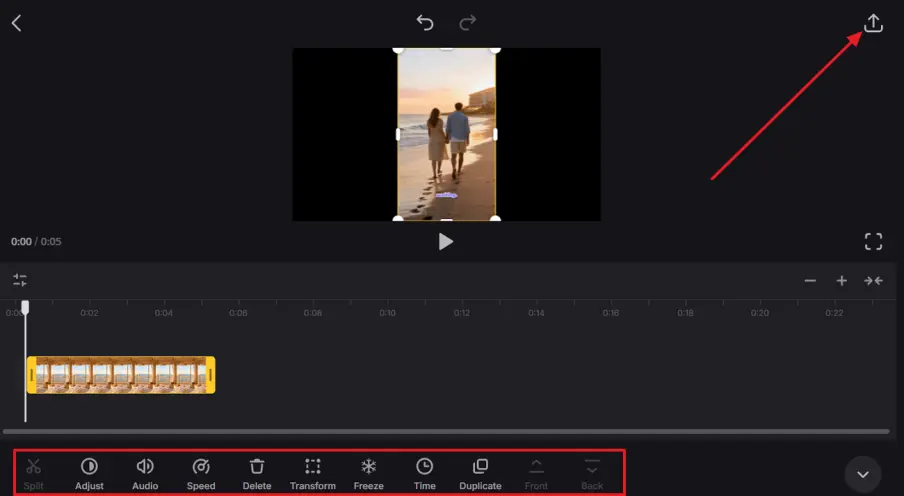The height and width of the screenshot is (496, 904).
Task: Jump to 0:20 on the timeline ruler
Action: click(x=760, y=313)
